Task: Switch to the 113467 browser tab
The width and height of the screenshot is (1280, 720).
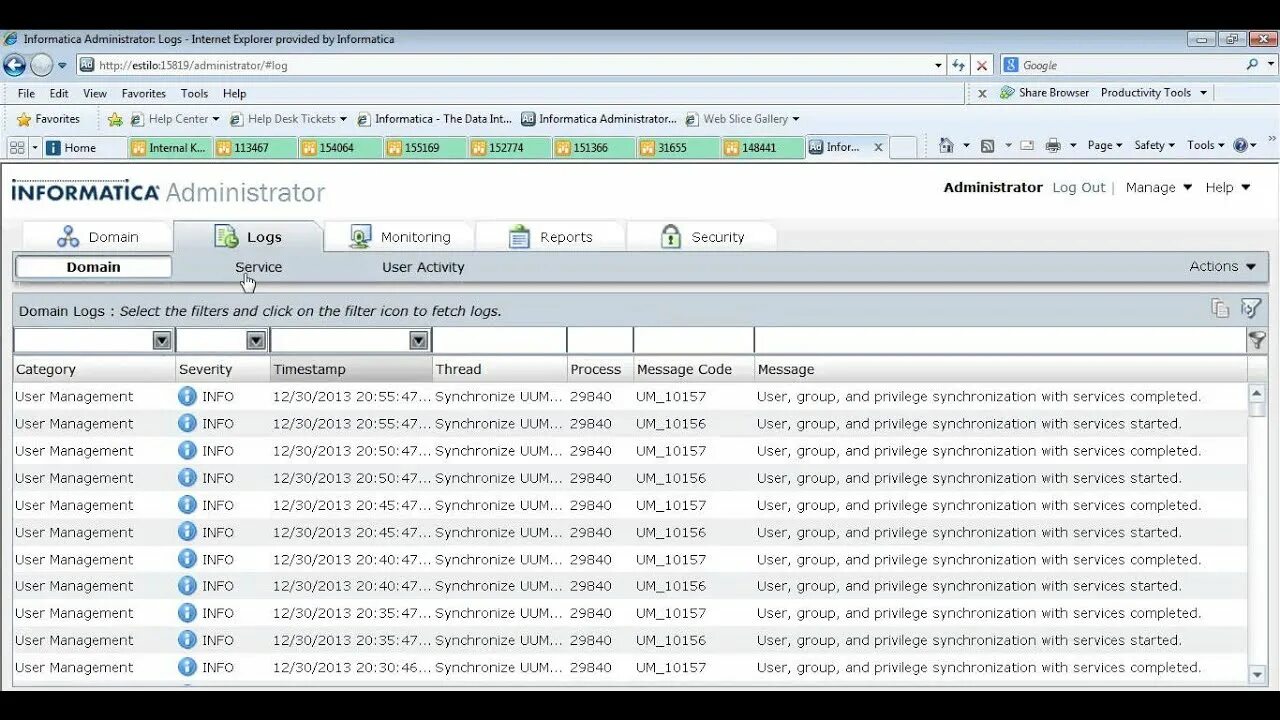Action: [x=255, y=148]
